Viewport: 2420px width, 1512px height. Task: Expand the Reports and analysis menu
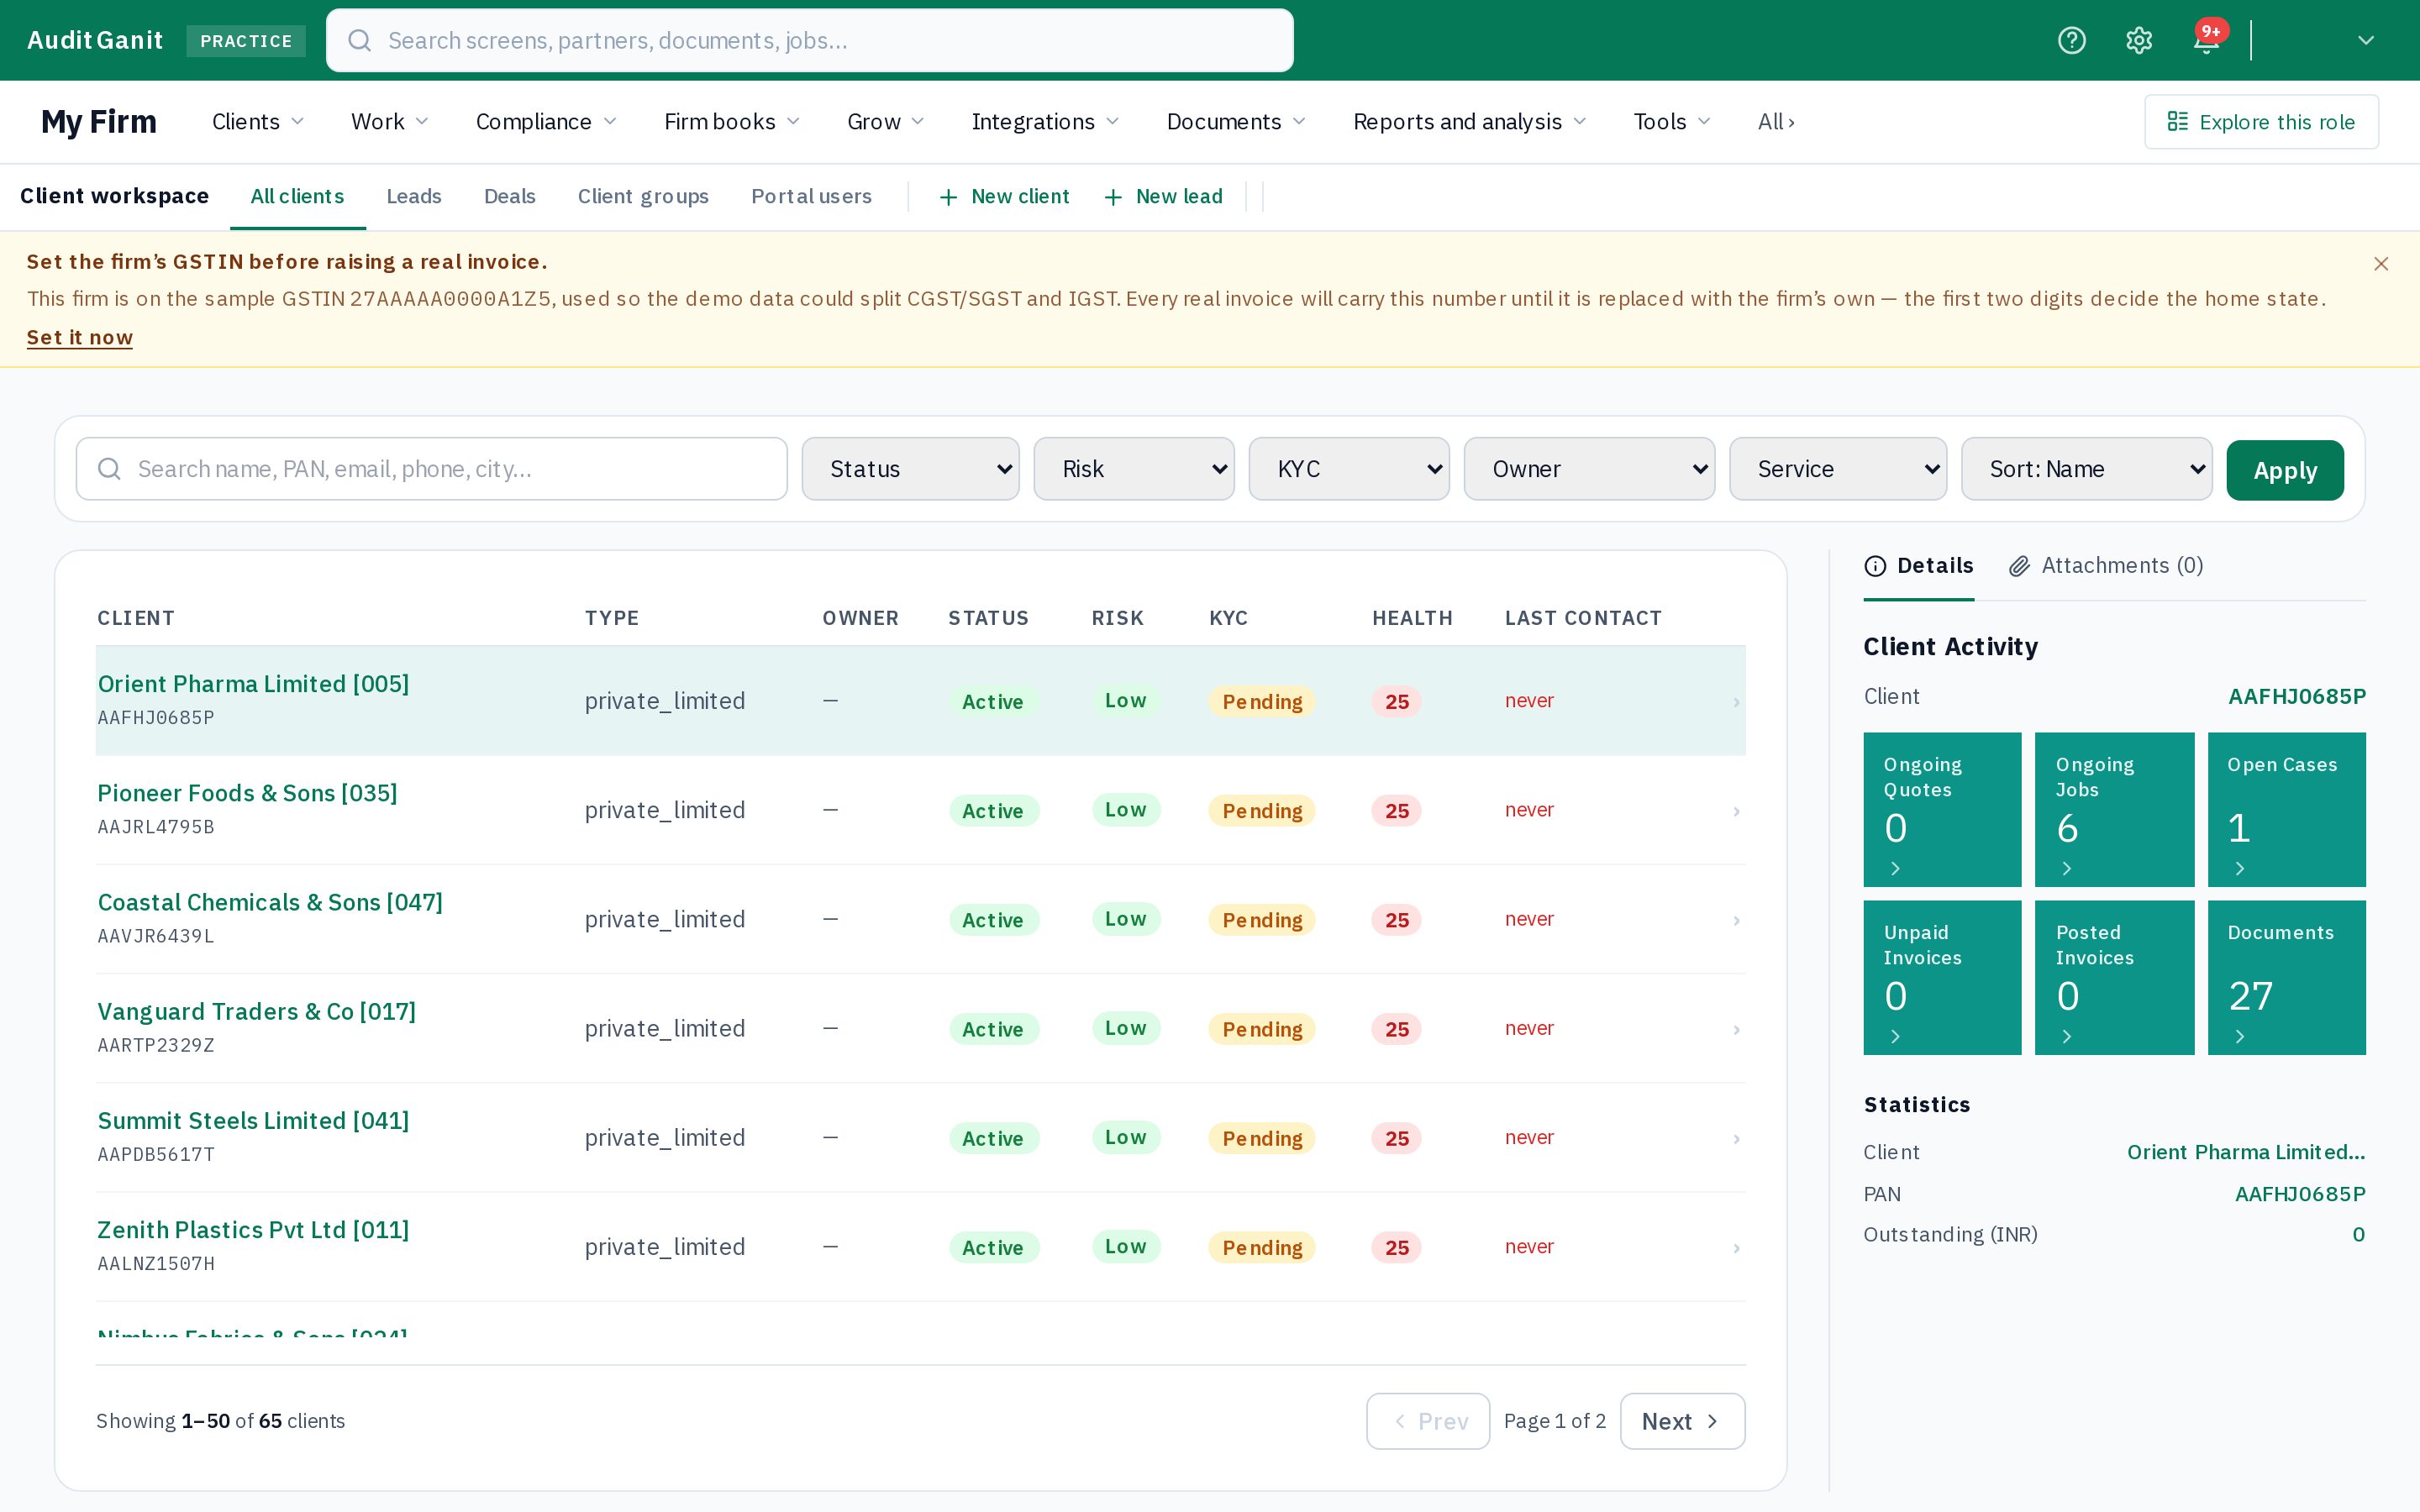click(1470, 122)
